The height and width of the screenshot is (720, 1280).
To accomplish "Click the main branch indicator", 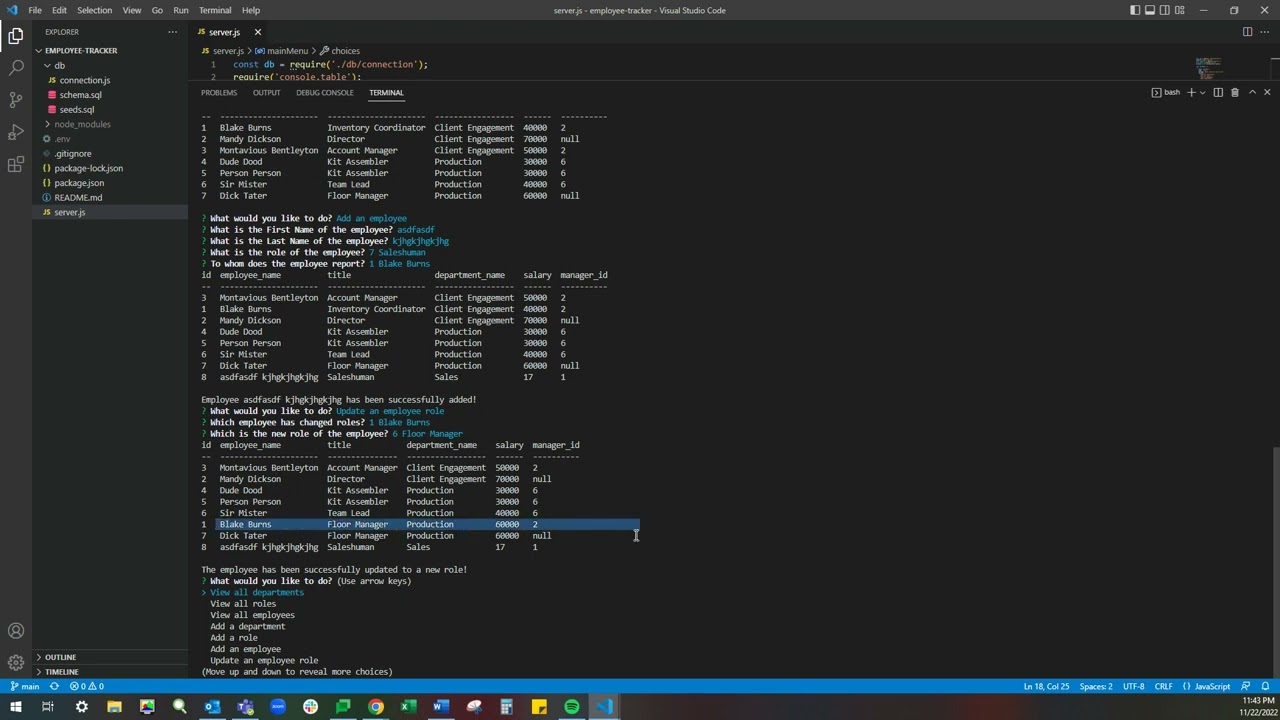I will click(x=25, y=686).
